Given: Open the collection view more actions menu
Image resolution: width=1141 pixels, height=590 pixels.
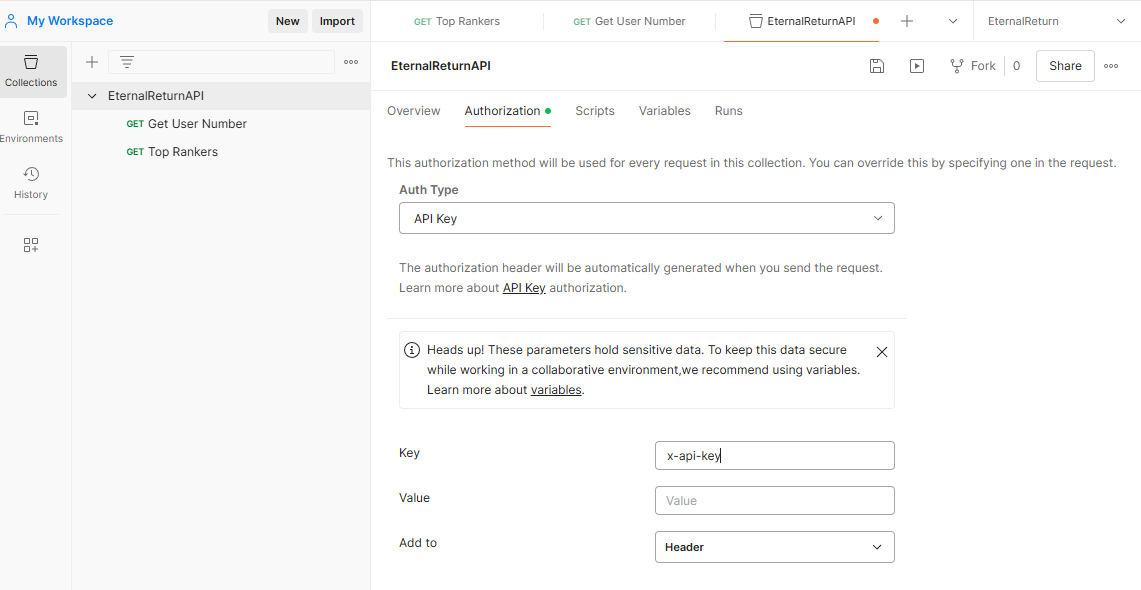Looking at the screenshot, I should click(1111, 66).
